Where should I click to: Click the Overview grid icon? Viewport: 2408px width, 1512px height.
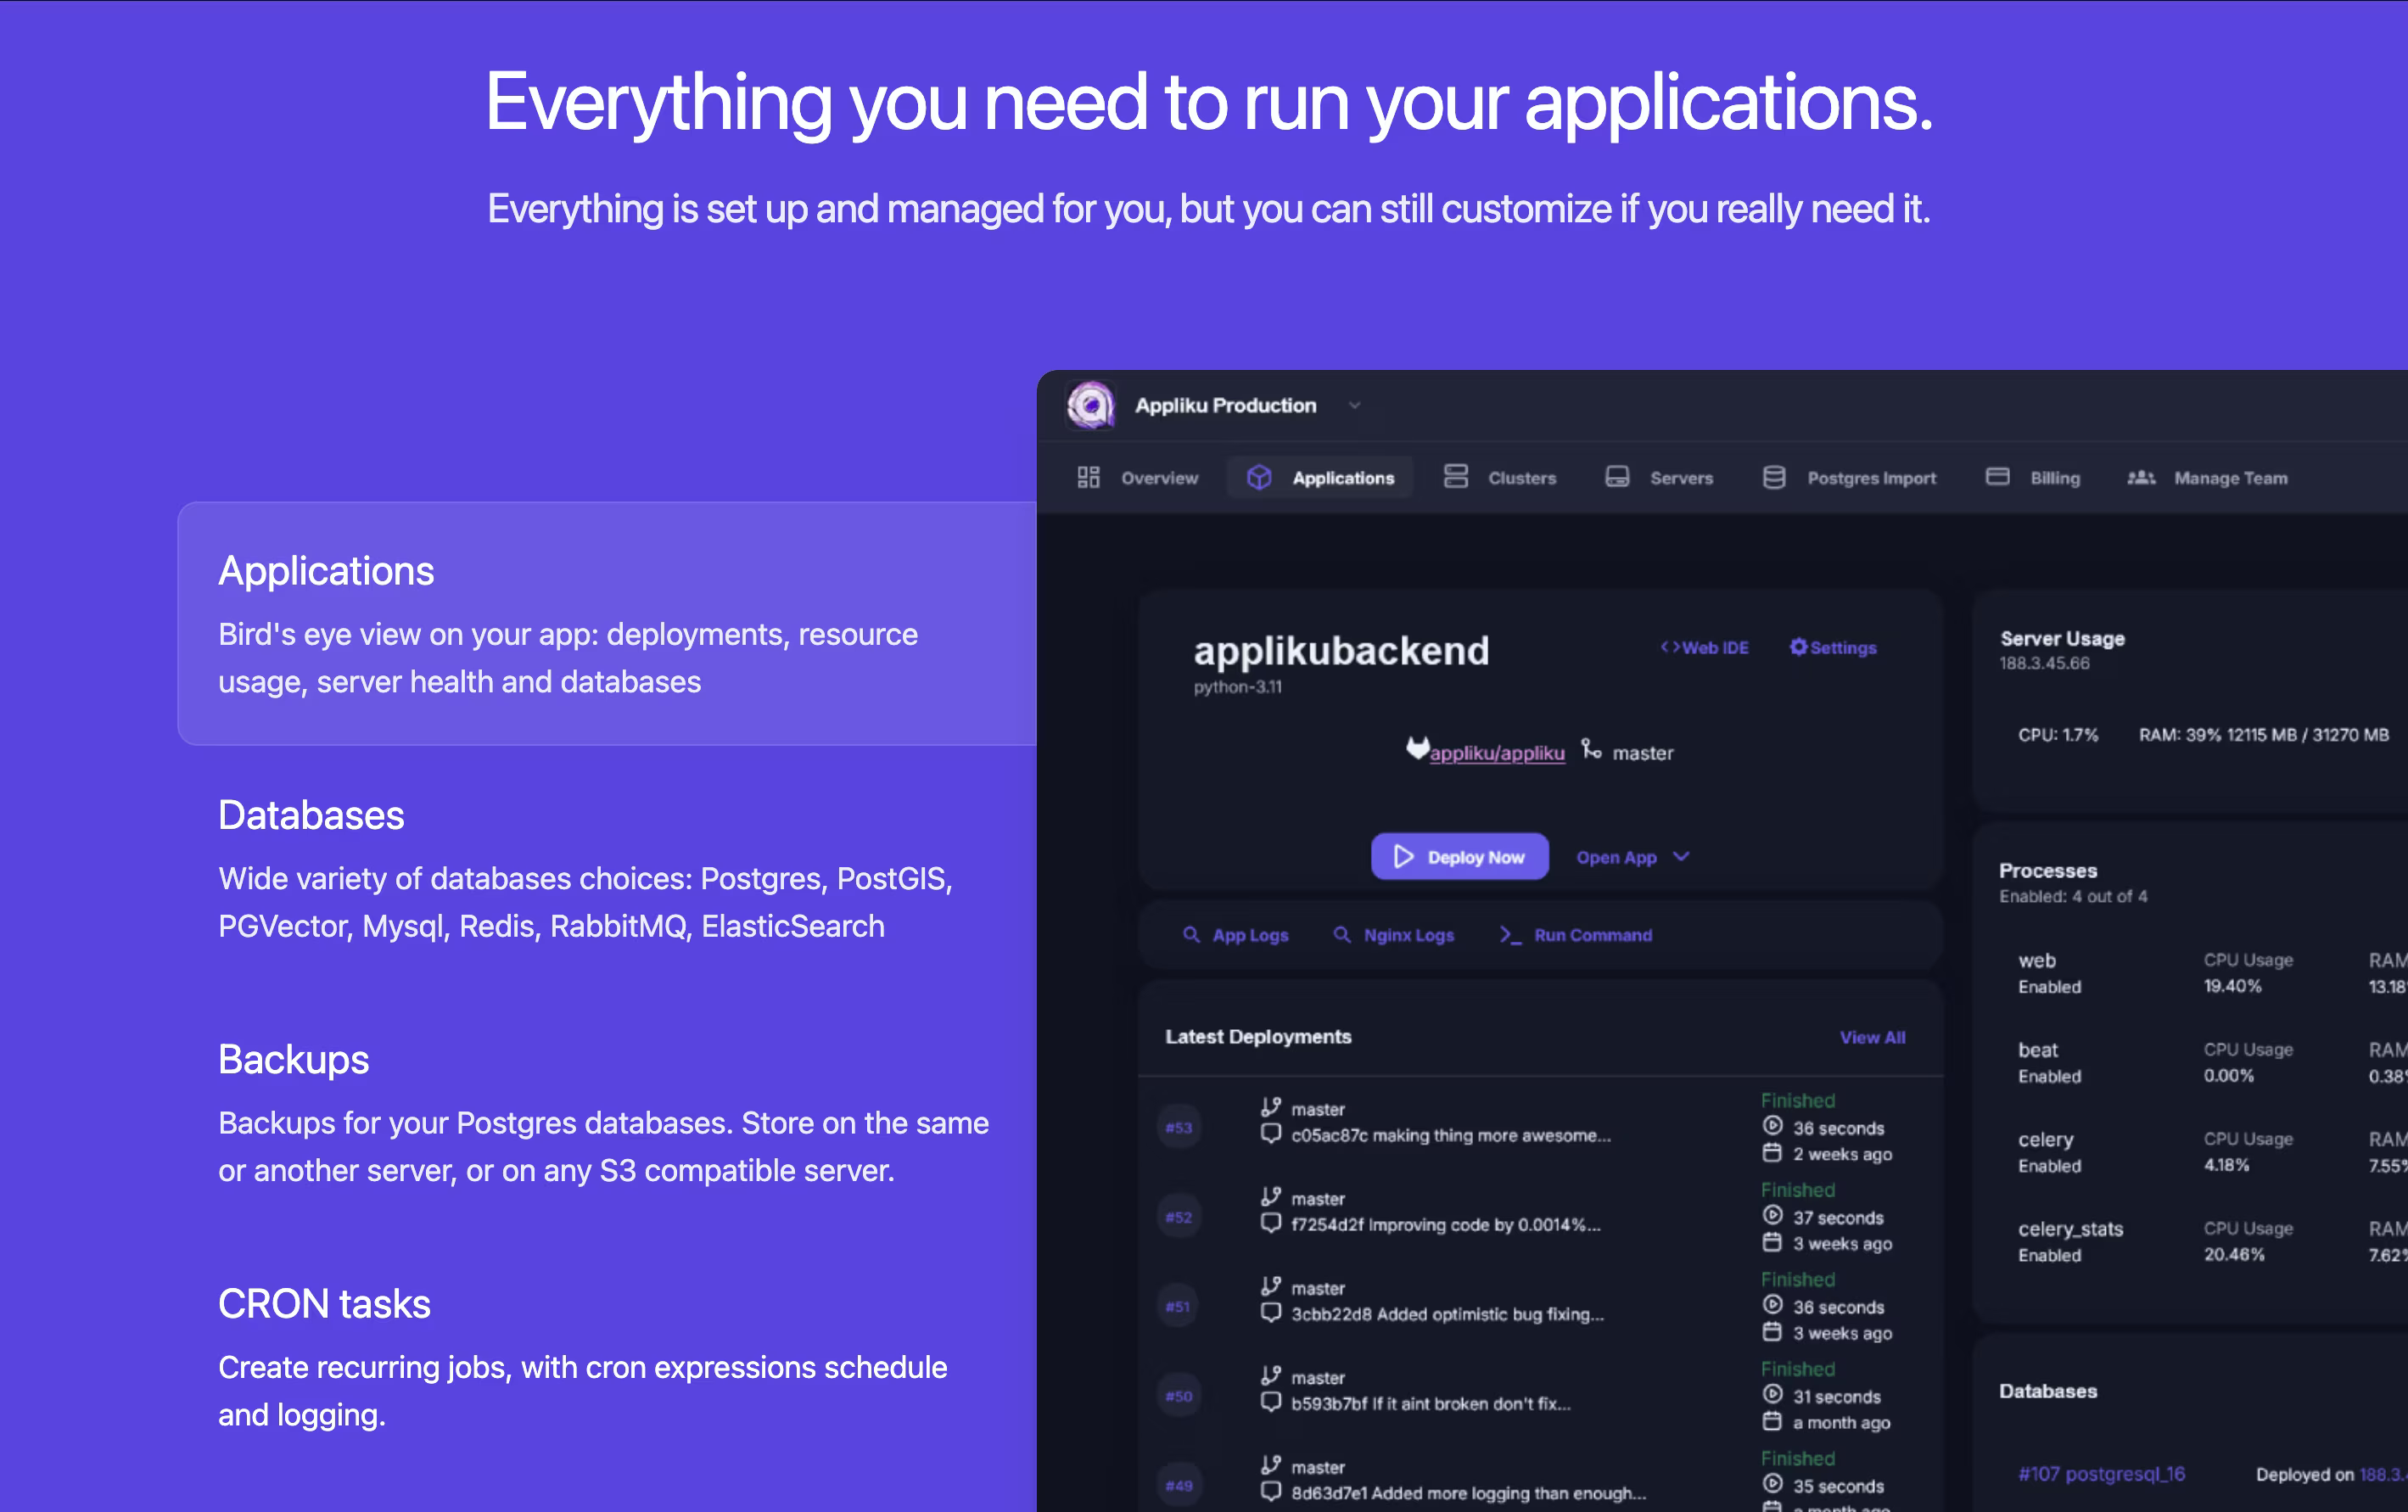1088,477
